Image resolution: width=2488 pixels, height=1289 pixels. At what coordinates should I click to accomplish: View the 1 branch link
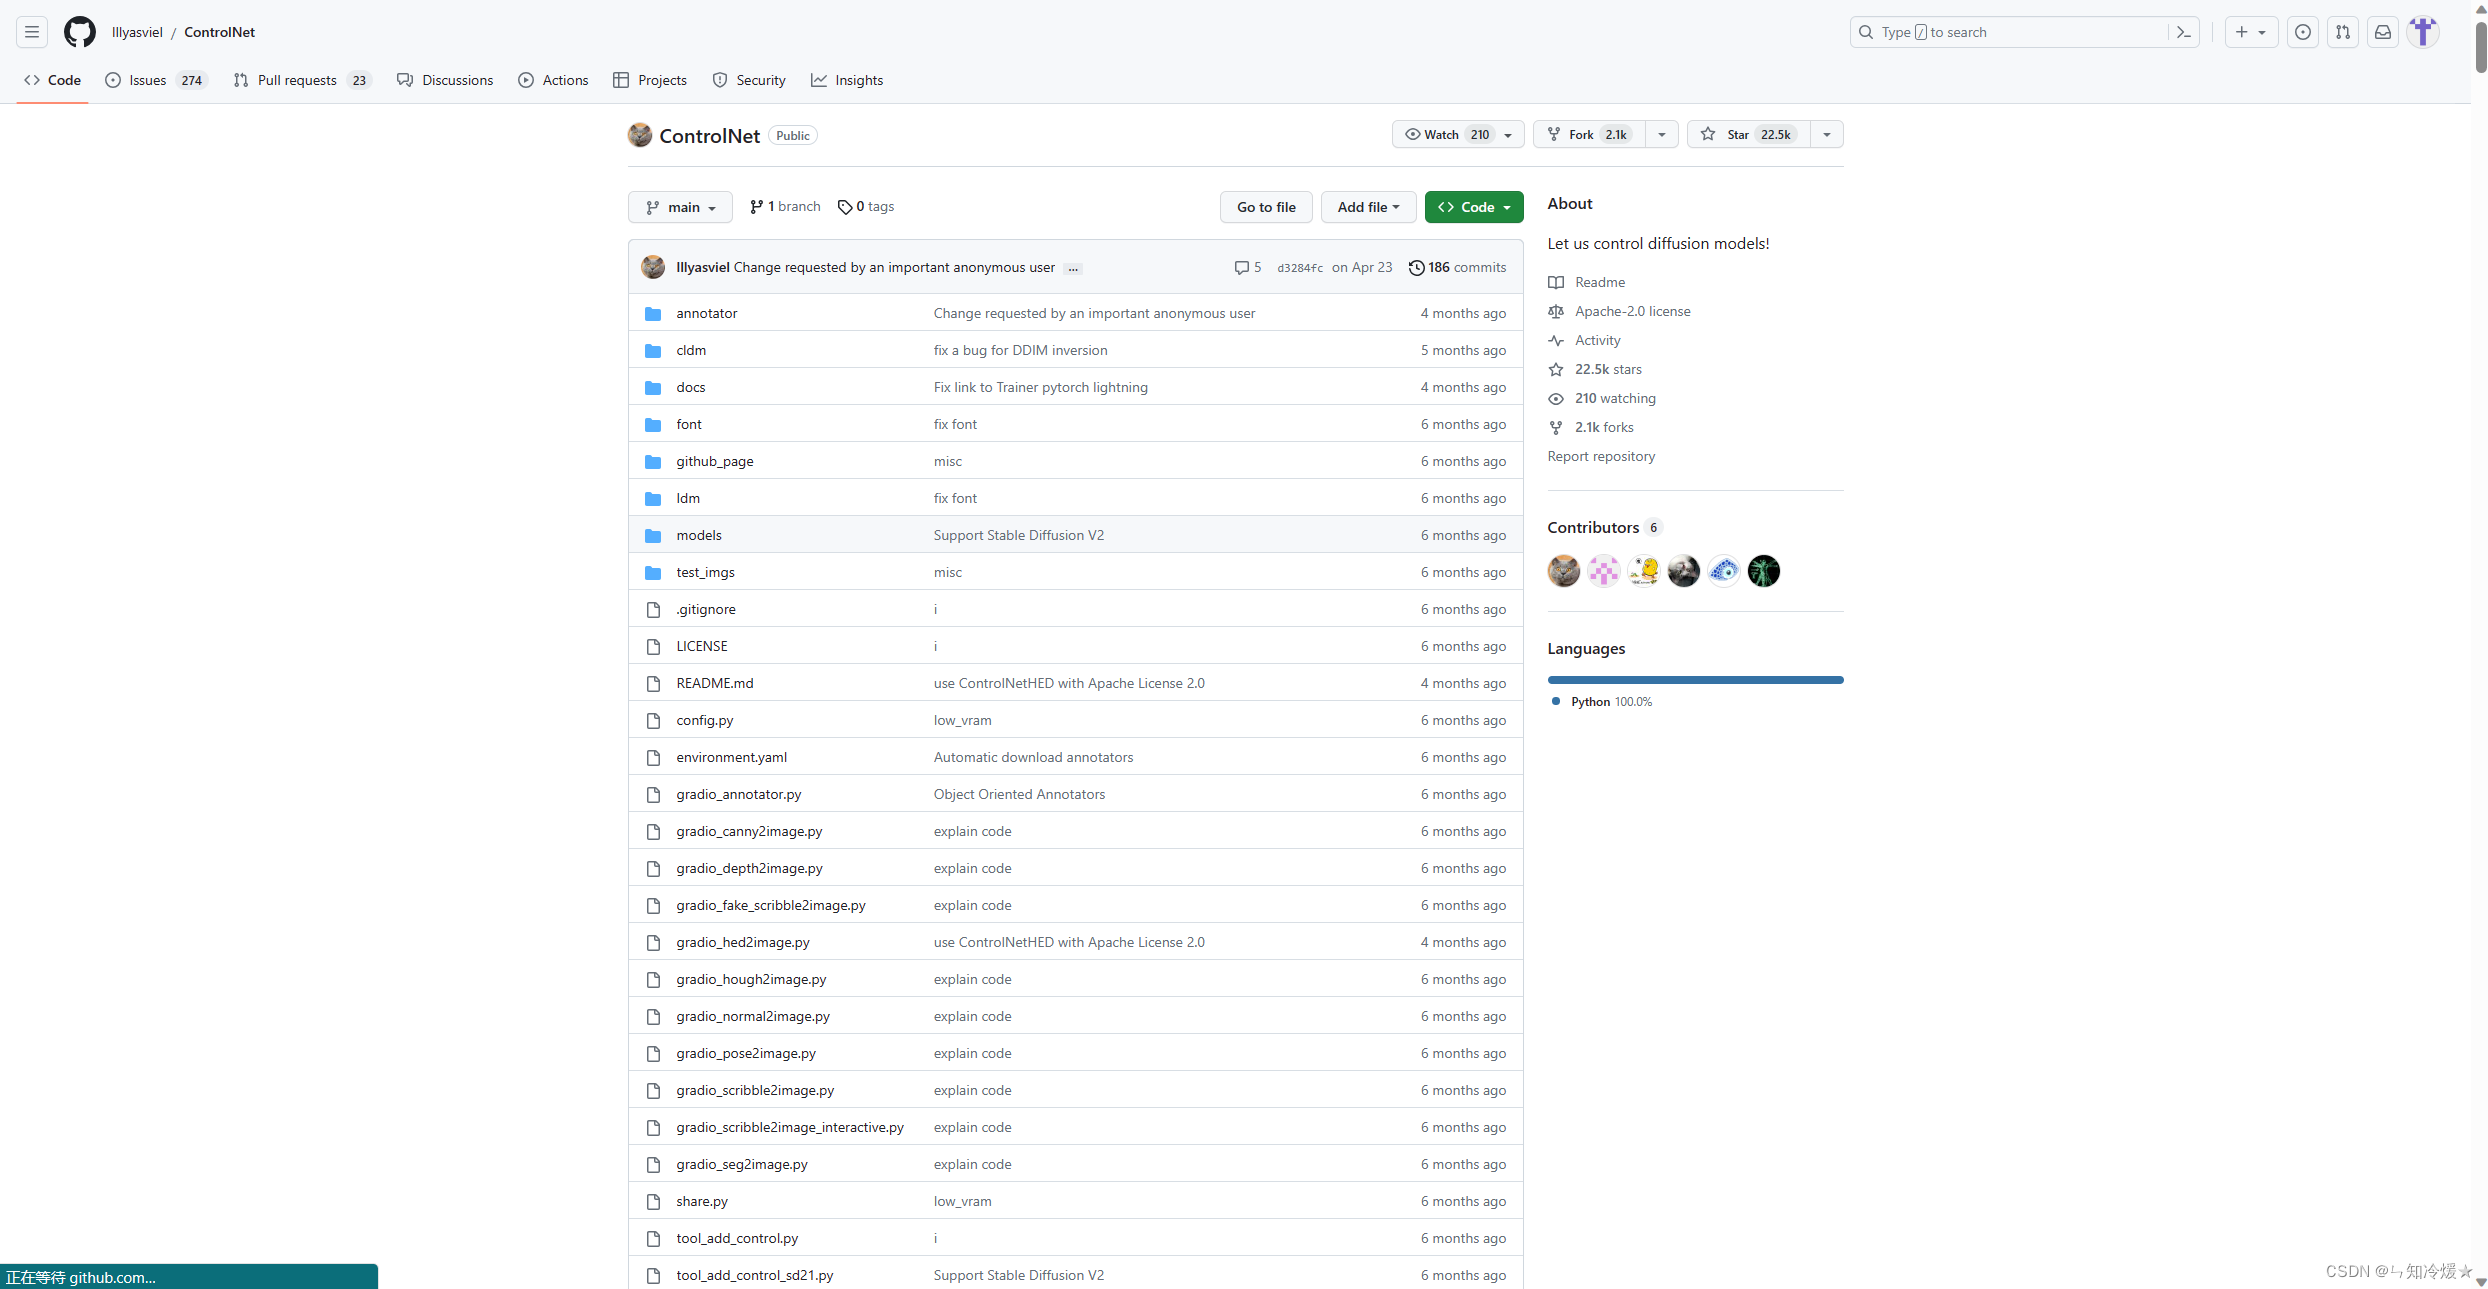pos(785,206)
